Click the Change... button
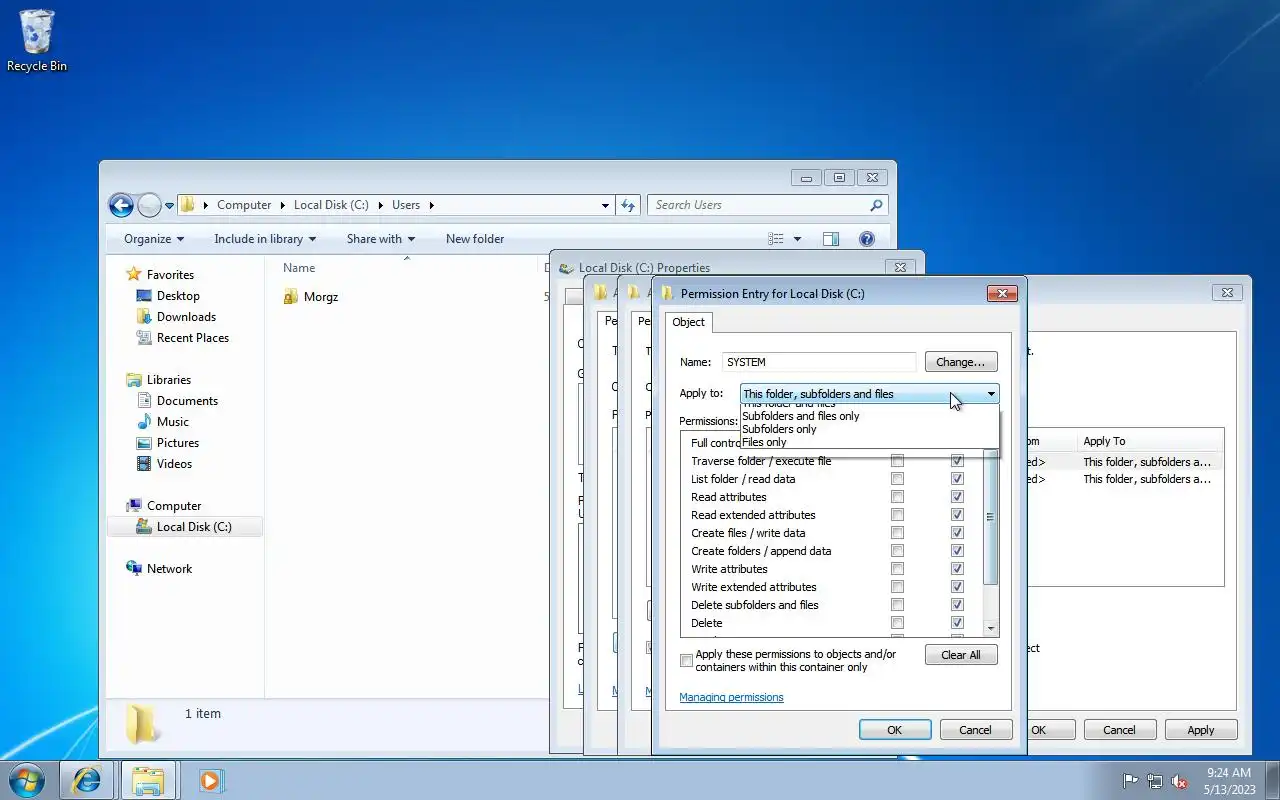 pyautogui.click(x=961, y=362)
